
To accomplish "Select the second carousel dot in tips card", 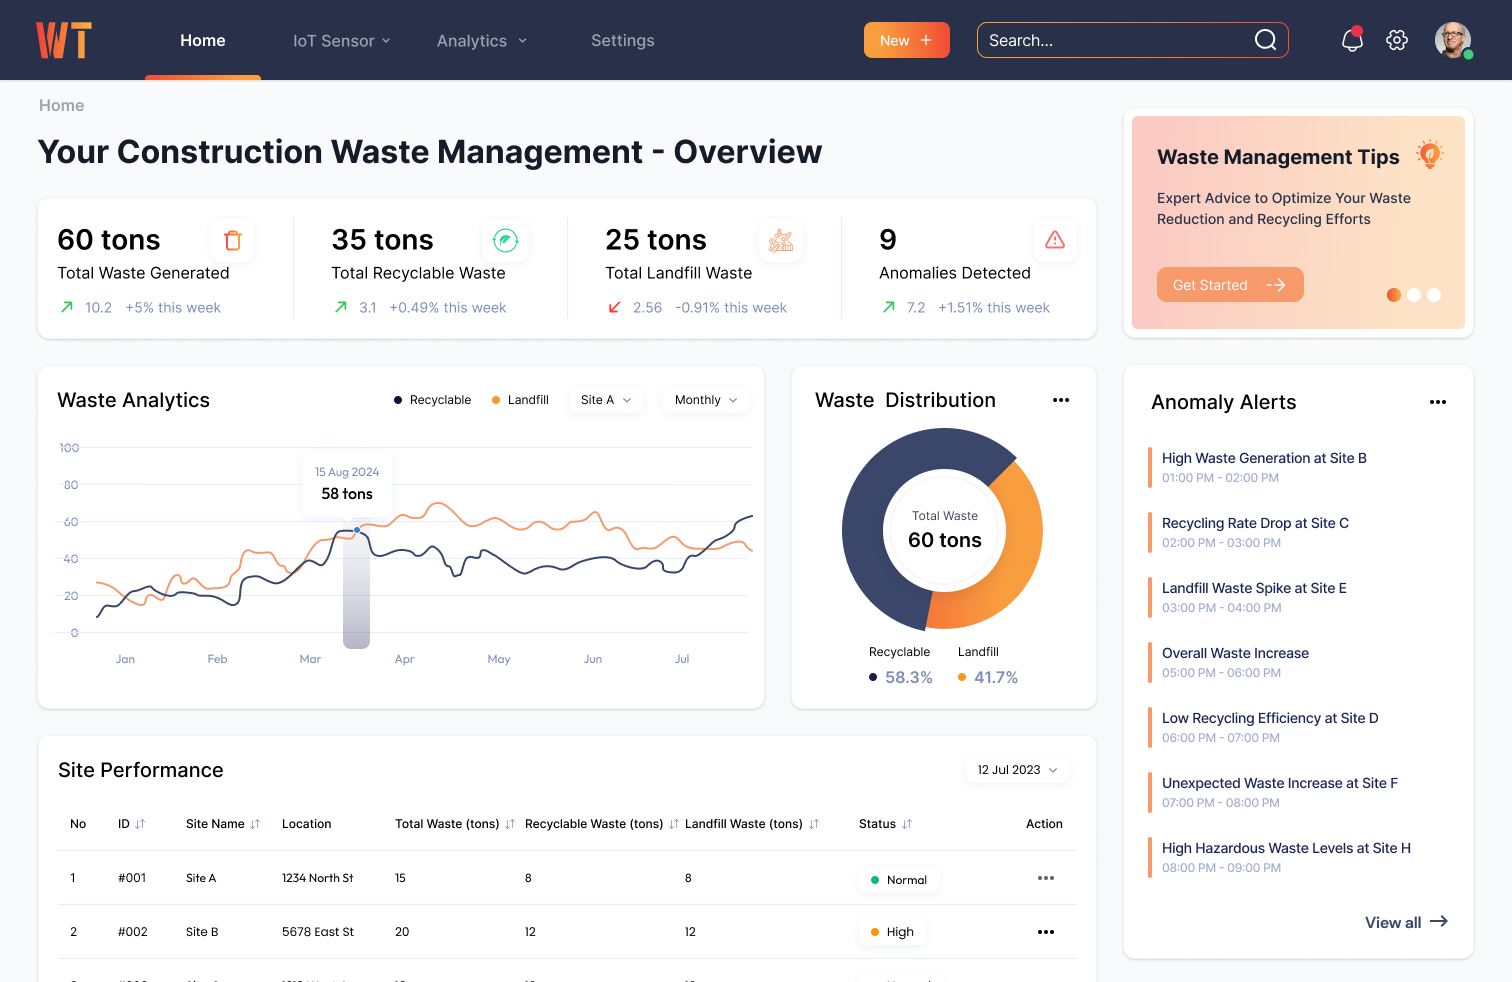I will (1414, 295).
